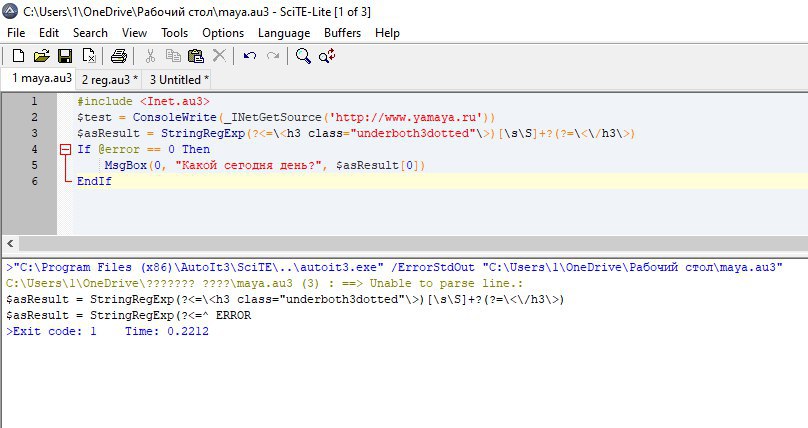Switch to the 3 Untitled tab
The width and height of the screenshot is (808, 428).
(178, 80)
